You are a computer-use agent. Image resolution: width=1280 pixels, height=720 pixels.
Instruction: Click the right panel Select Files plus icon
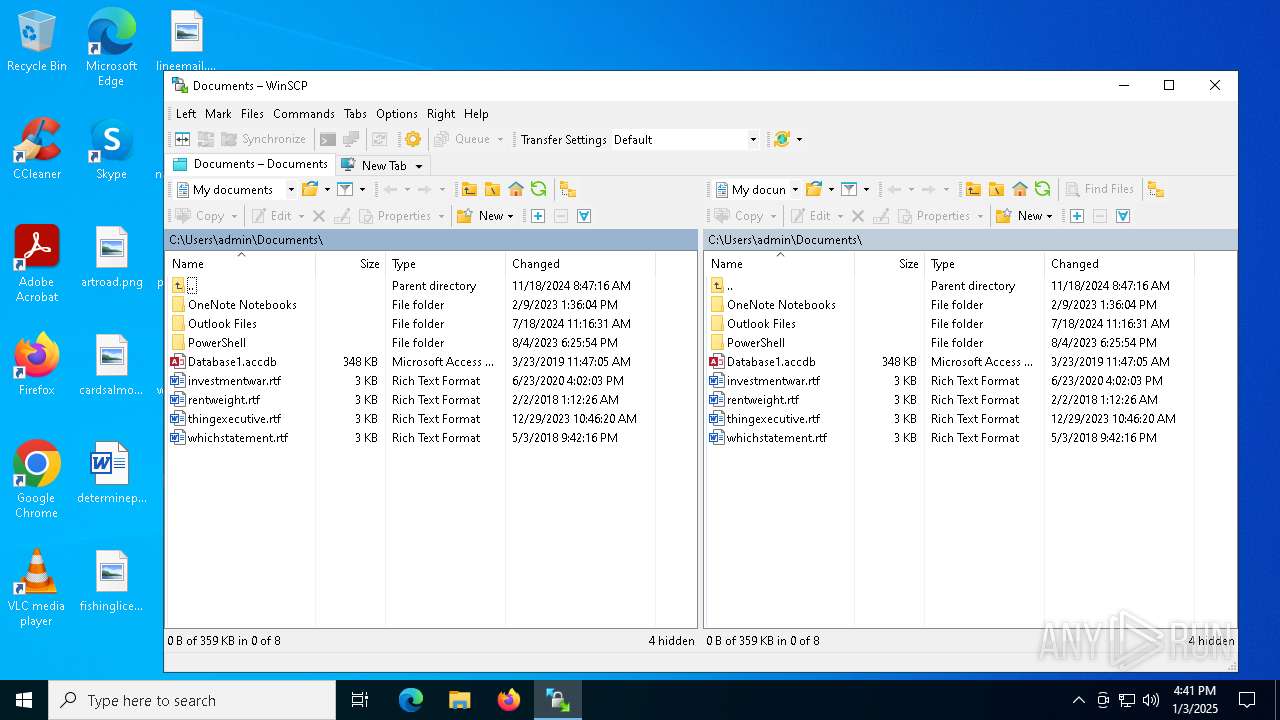(x=1076, y=216)
